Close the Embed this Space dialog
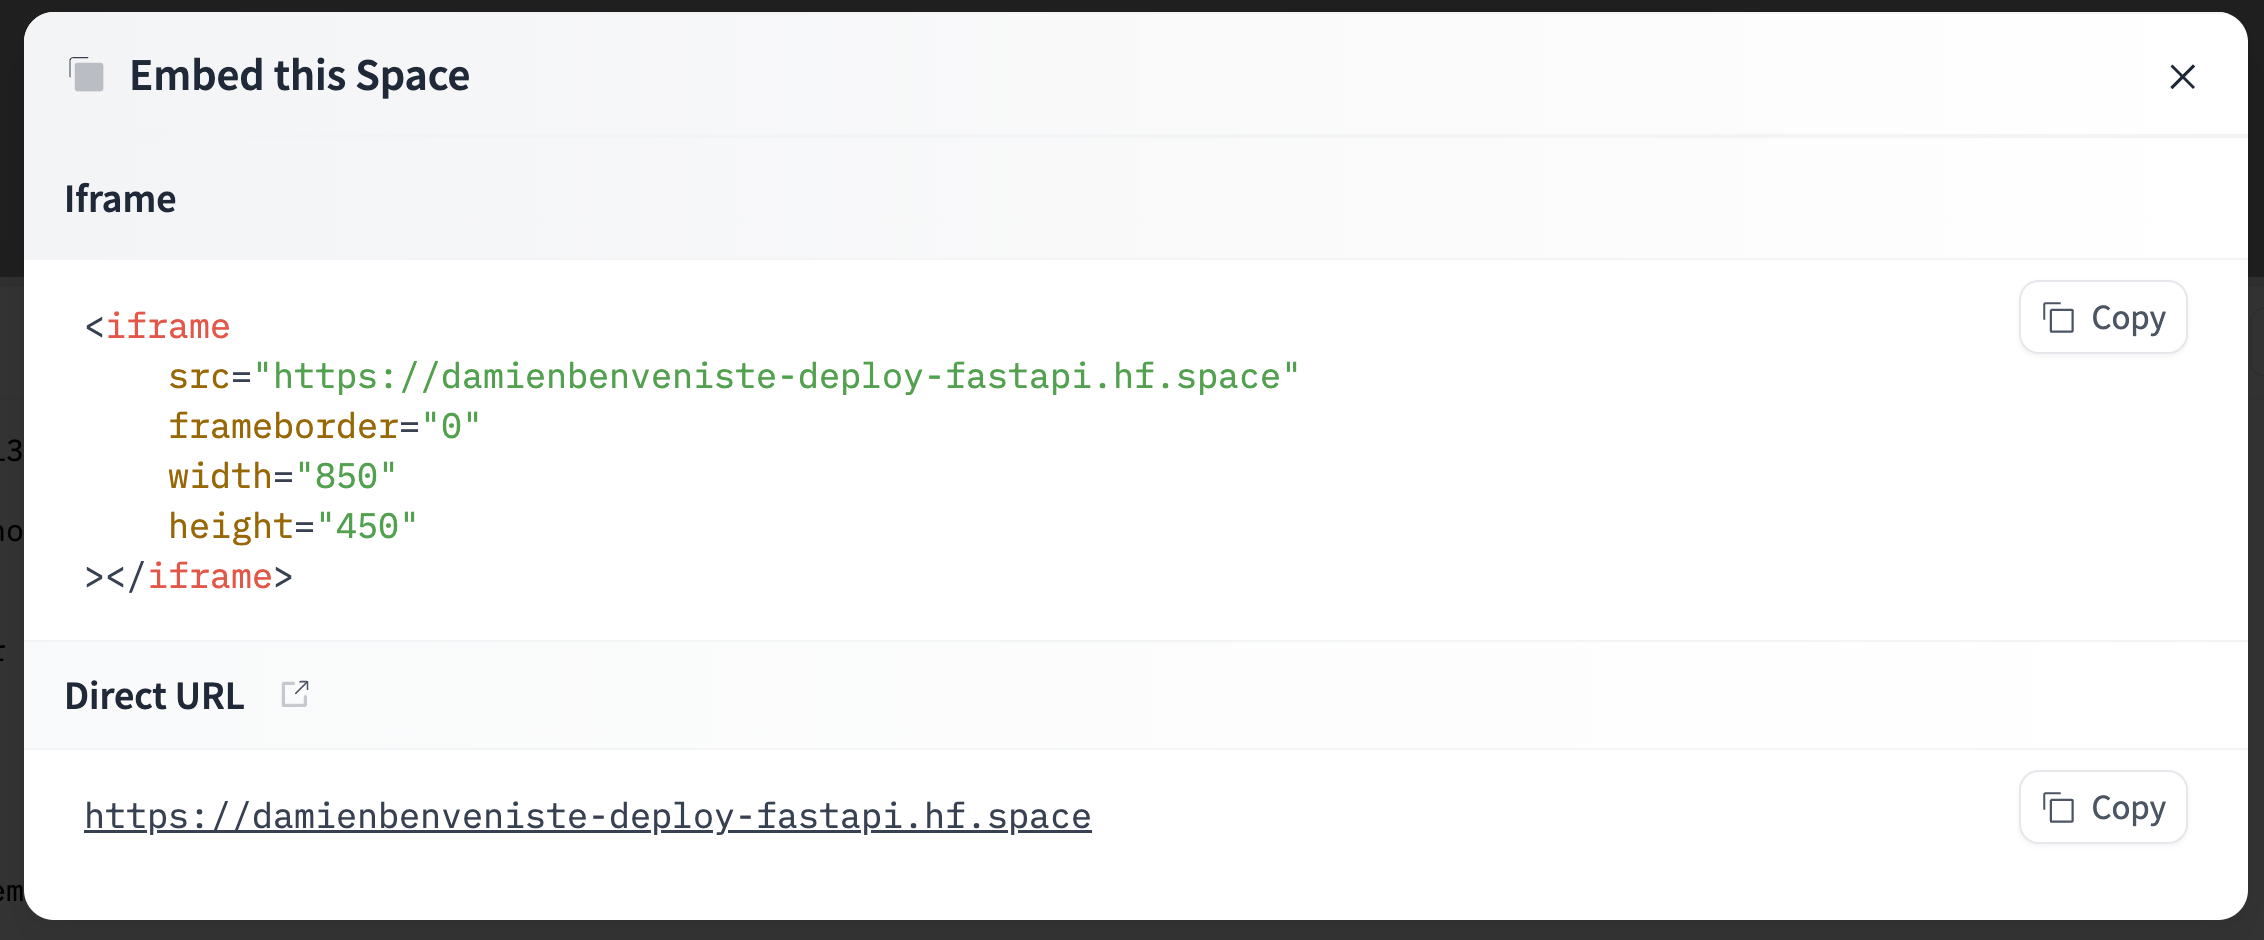This screenshot has height=940, width=2264. pos(2182,77)
